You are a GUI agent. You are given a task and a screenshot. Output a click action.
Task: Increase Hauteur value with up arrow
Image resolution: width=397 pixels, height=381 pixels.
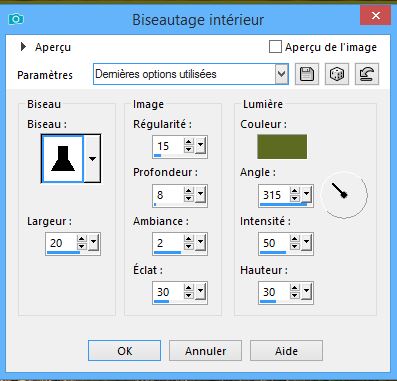coord(295,288)
